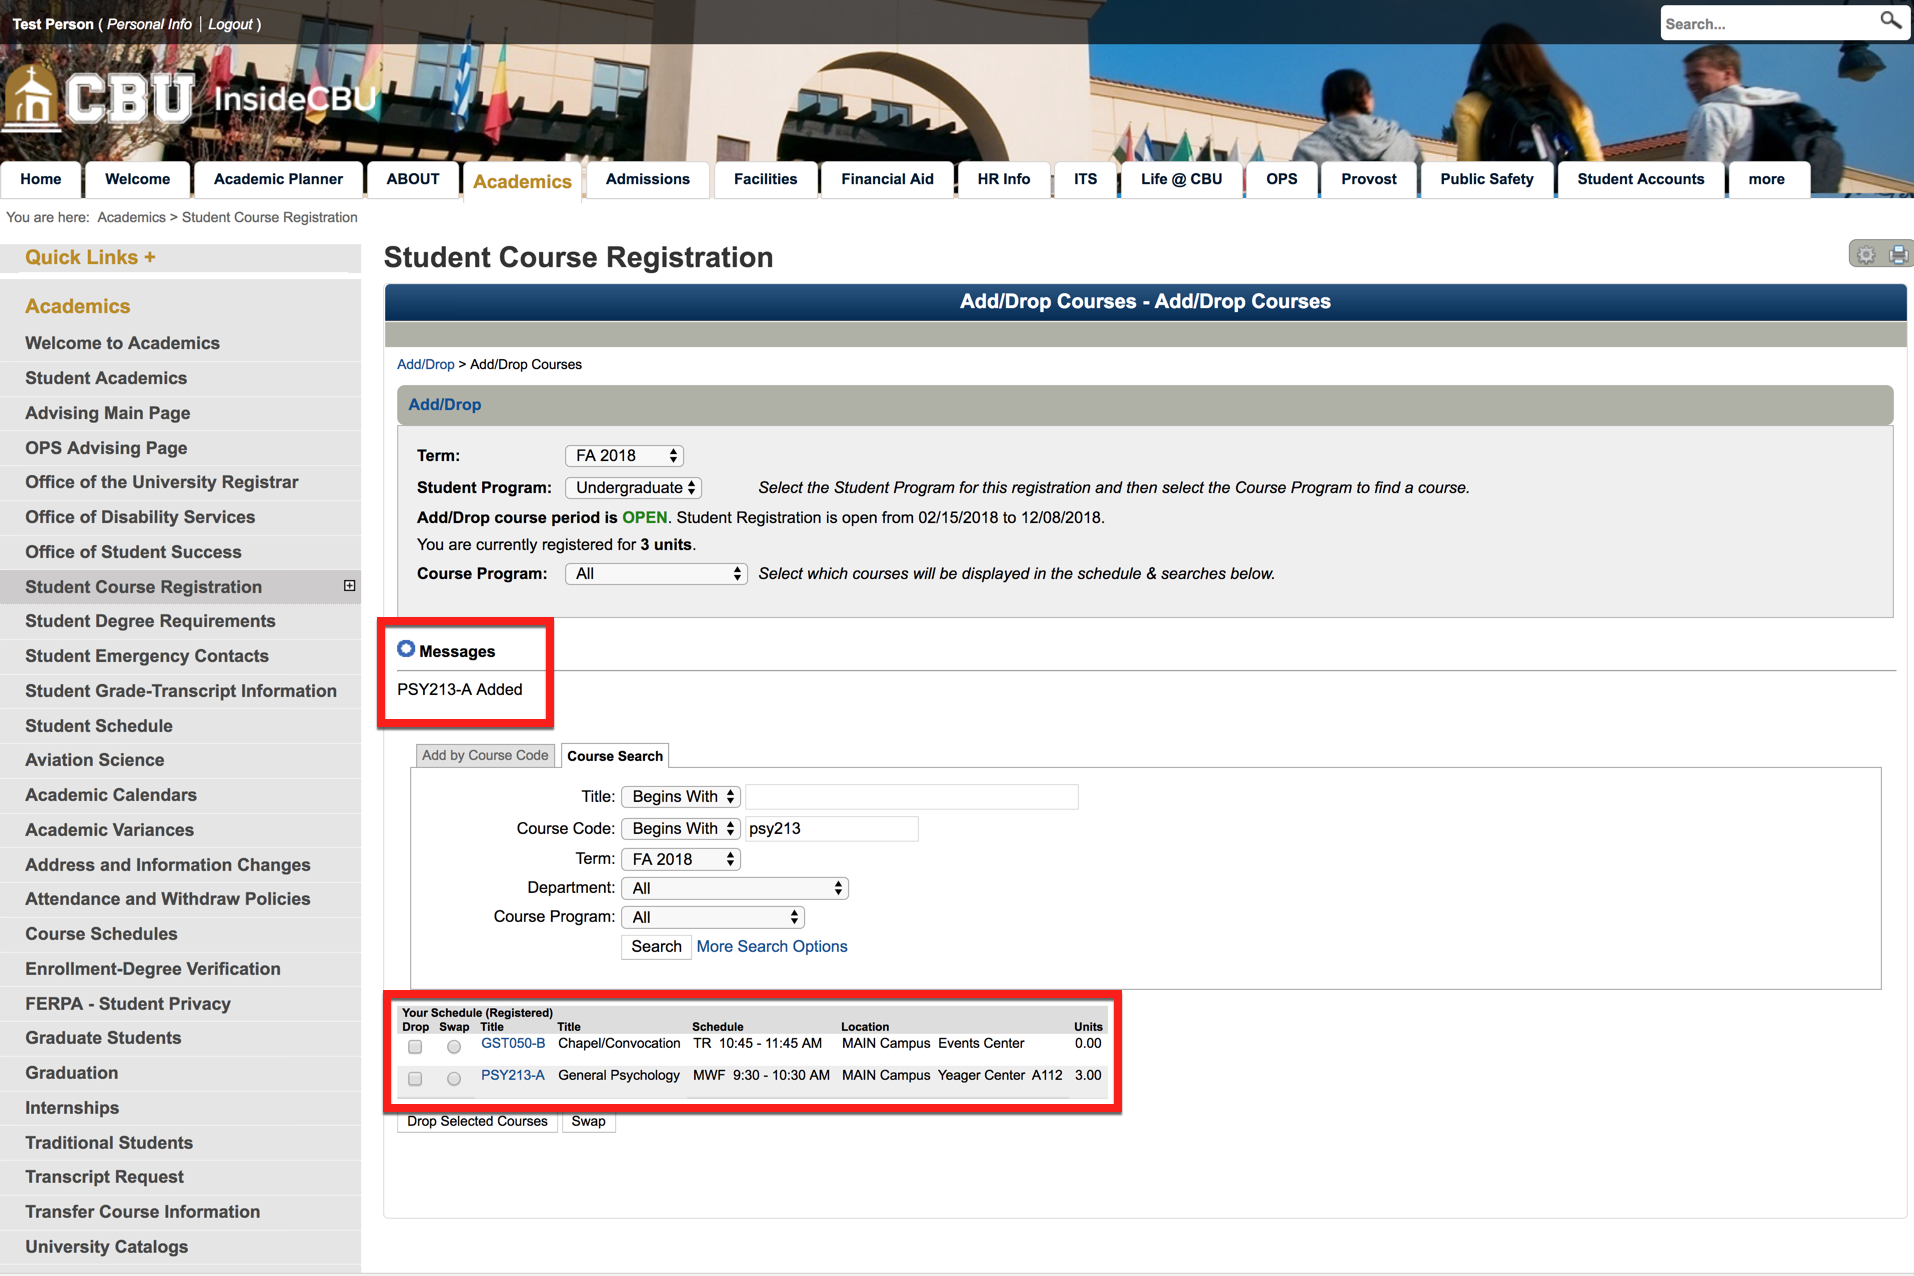1914x1276 pixels.
Task: Open the PSY213-A course link
Action: (512, 1075)
